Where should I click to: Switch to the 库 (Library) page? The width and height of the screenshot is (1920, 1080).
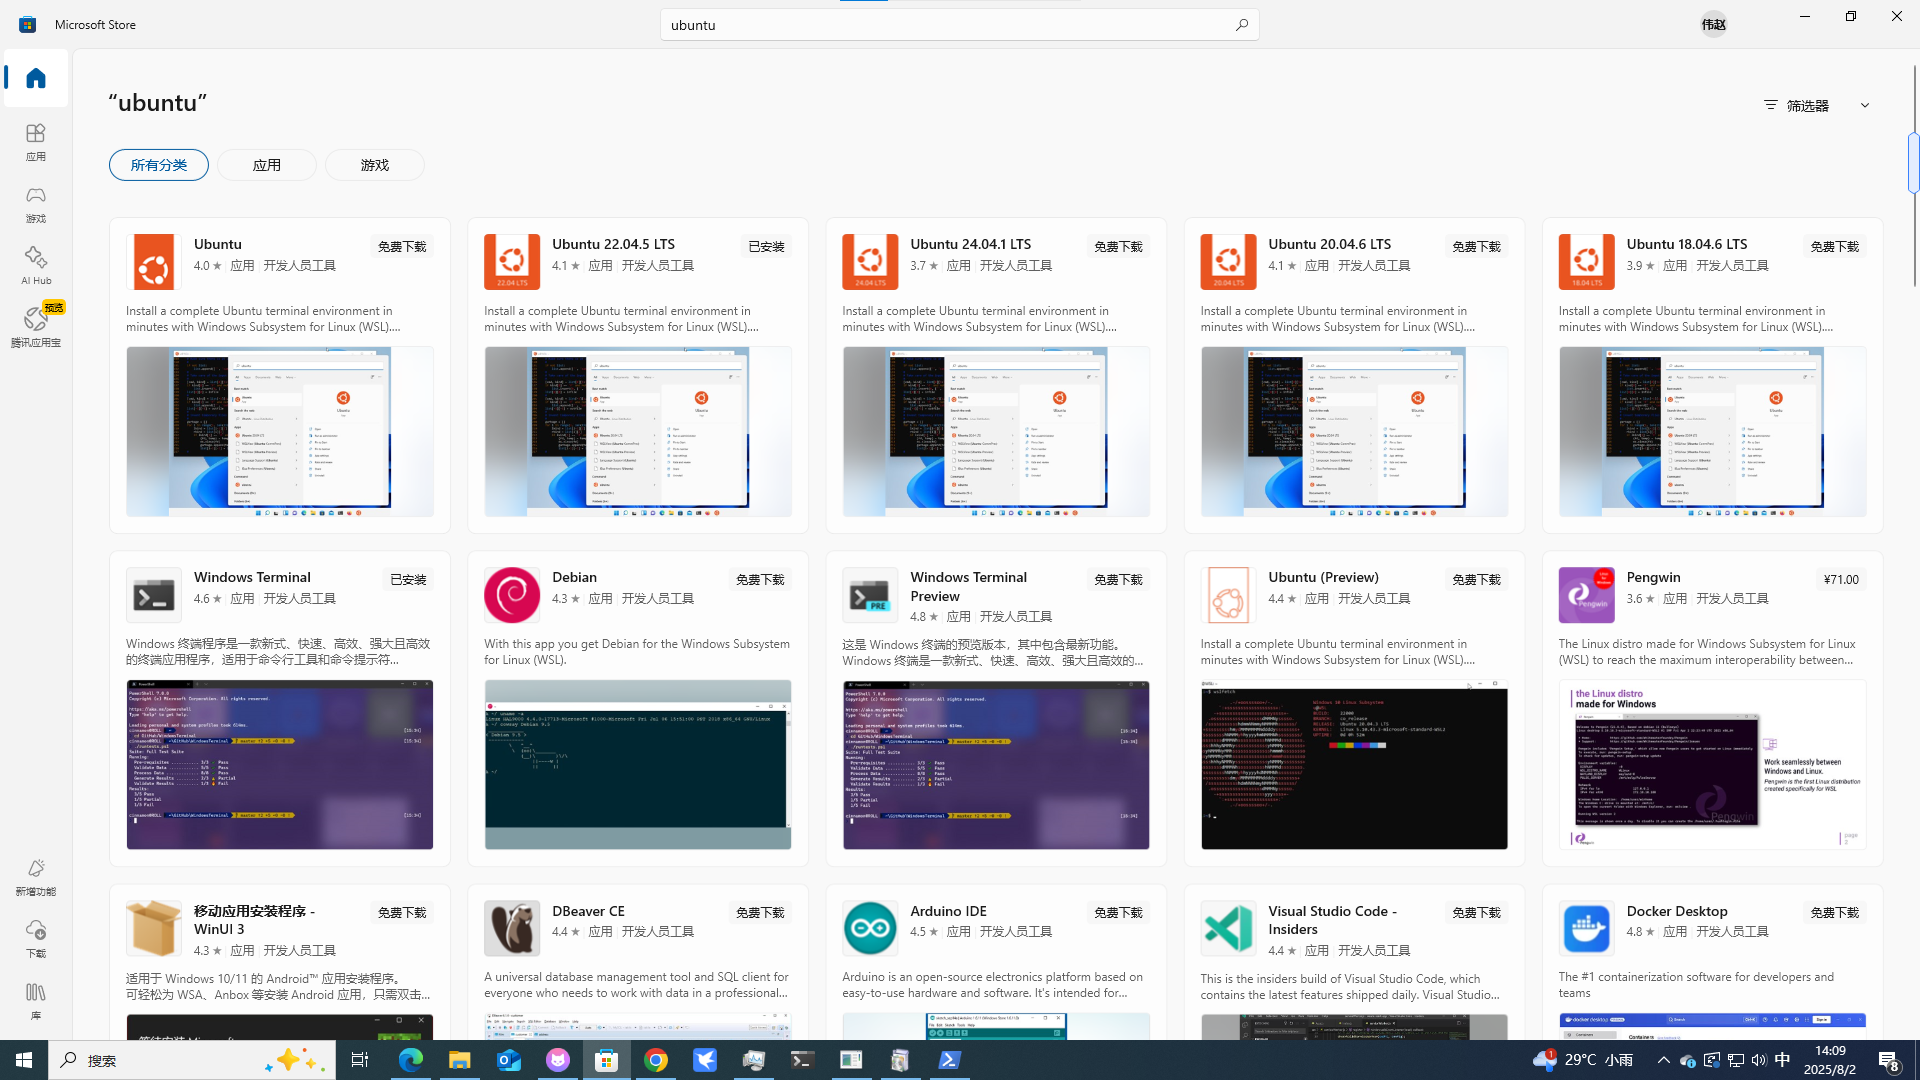pos(35,1001)
